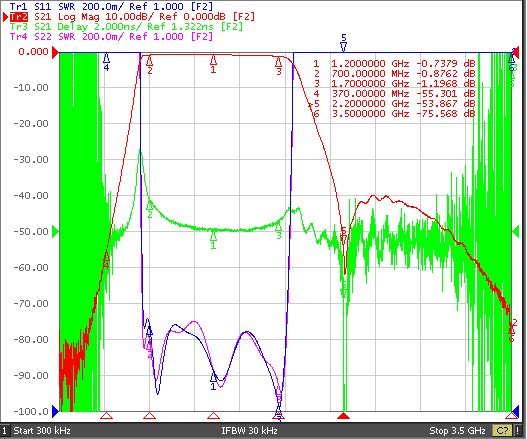
Task: Click red marker 2 on the S21 passband
Action: (x=150, y=65)
